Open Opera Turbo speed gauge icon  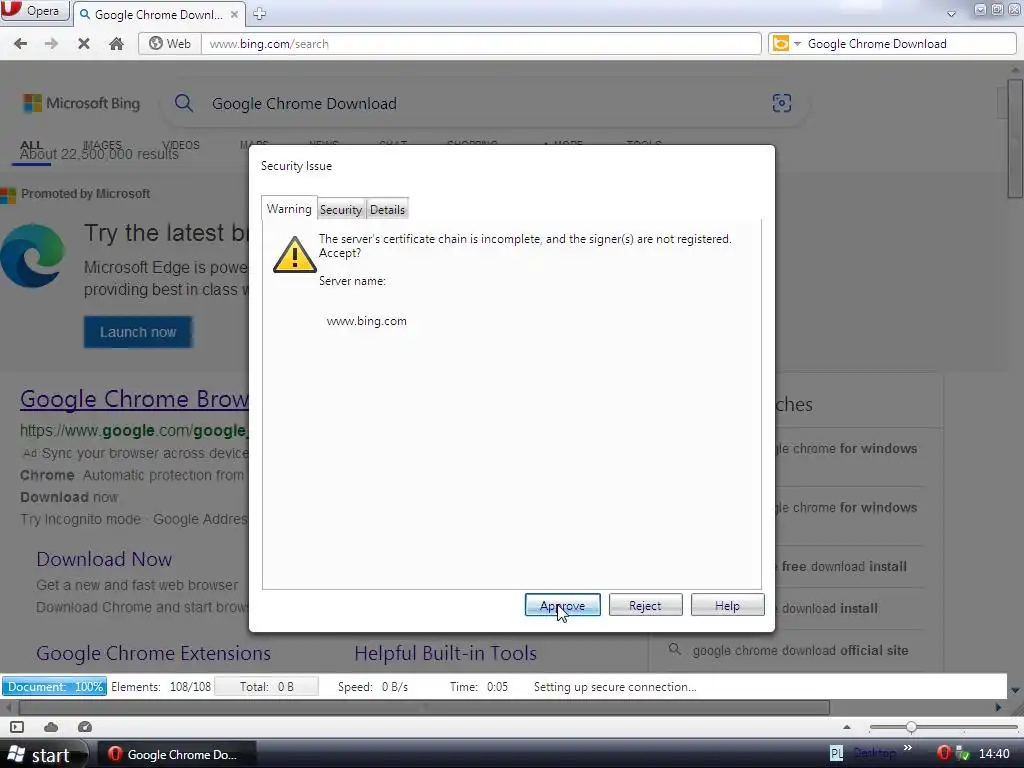pyautogui.click(x=84, y=727)
